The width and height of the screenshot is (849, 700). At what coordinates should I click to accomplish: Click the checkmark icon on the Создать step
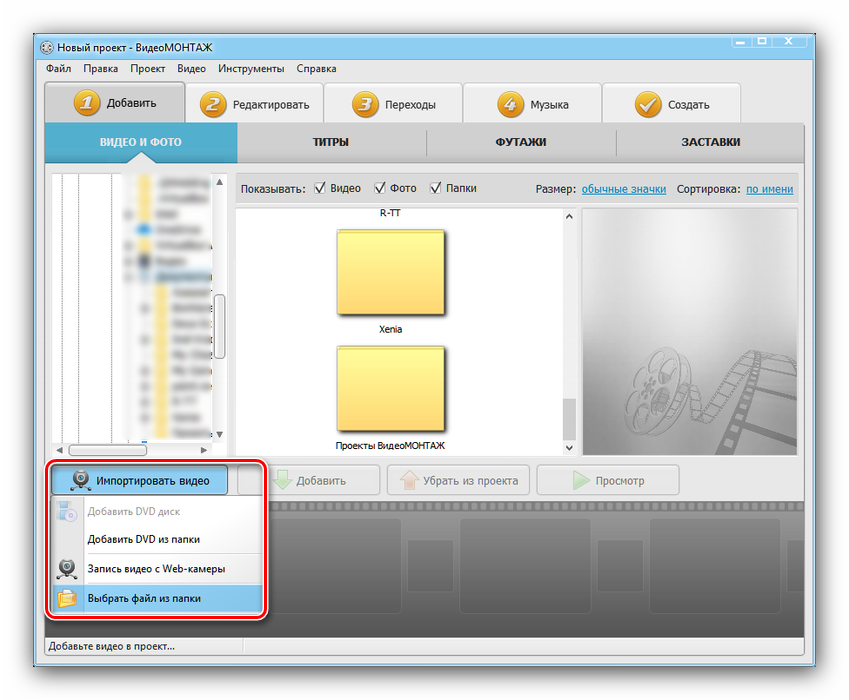pyautogui.click(x=648, y=104)
